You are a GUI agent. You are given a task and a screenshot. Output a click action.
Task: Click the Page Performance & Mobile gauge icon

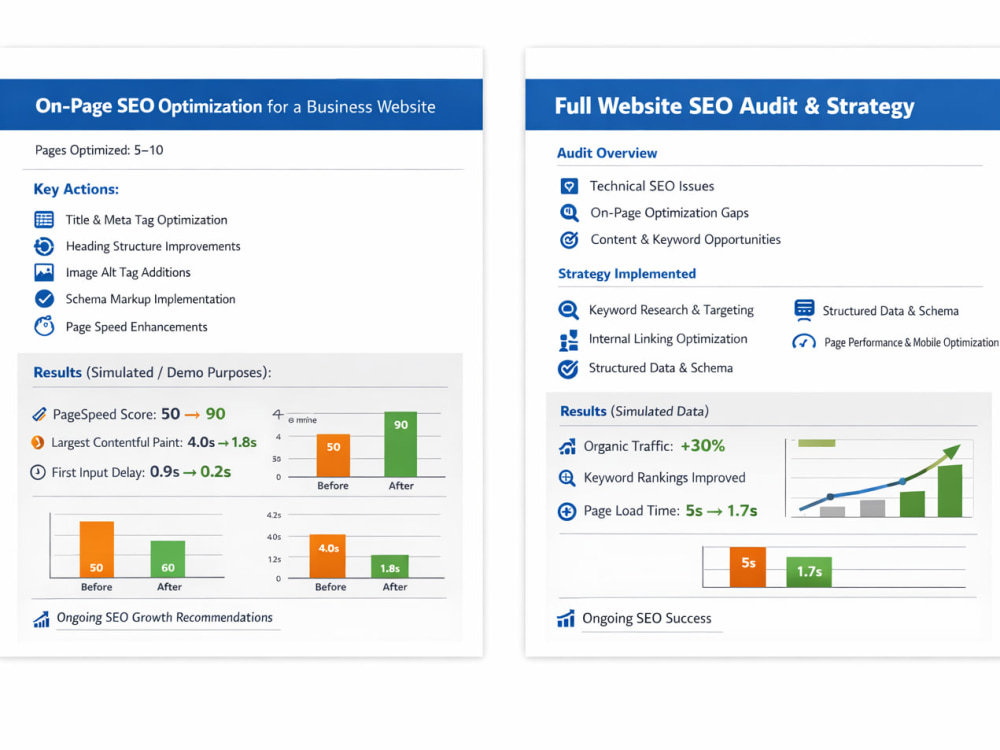pyautogui.click(x=804, y=342)
